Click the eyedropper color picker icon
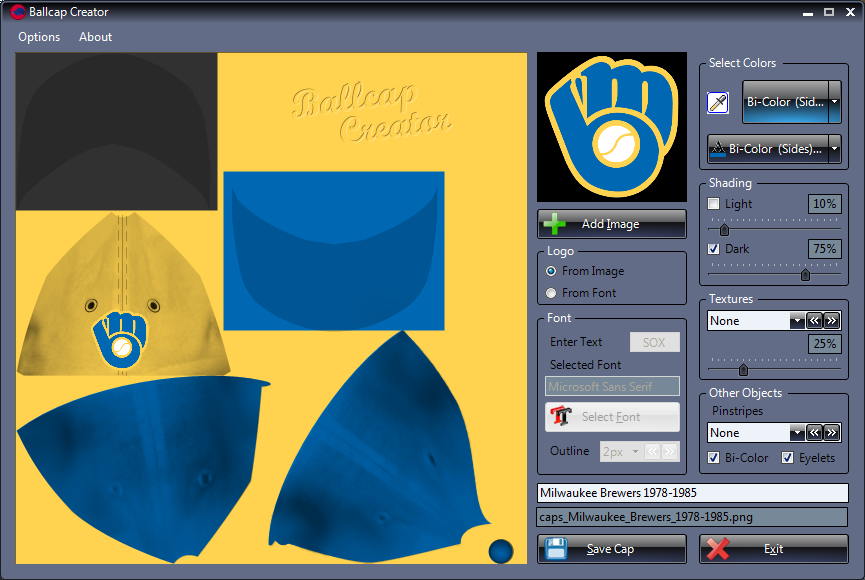Viewport: 865px width, 580px height. coord(718,102)
